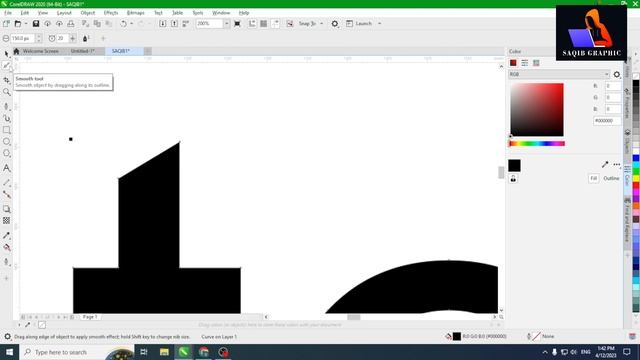Select the Parallel Dimension line tool
Viewport: 640px width, 360px height.
tap(7, 183)
